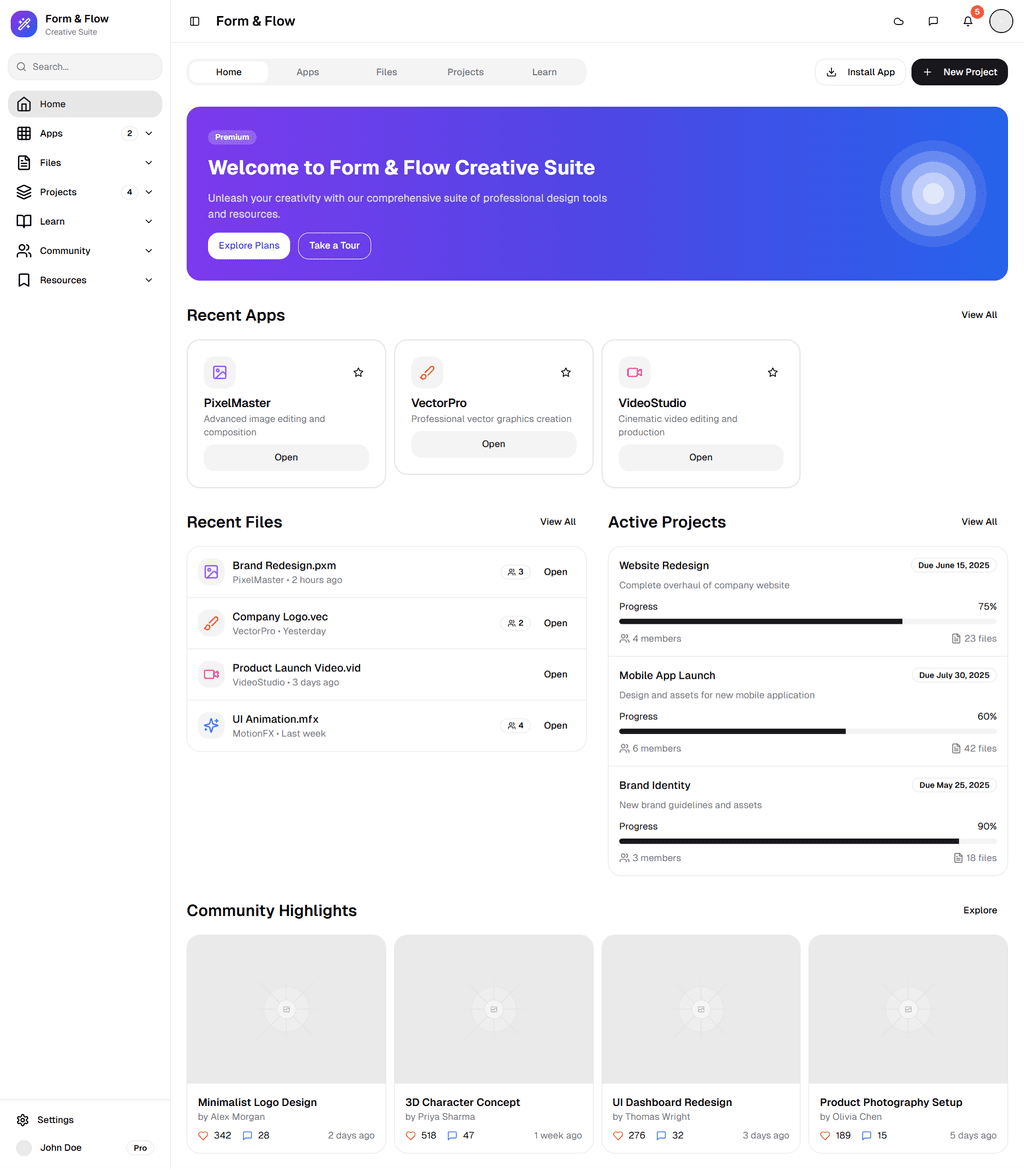1024x1170 pixels.
Task: Expand the Files sidebar chevron
Action: [149, 163]
